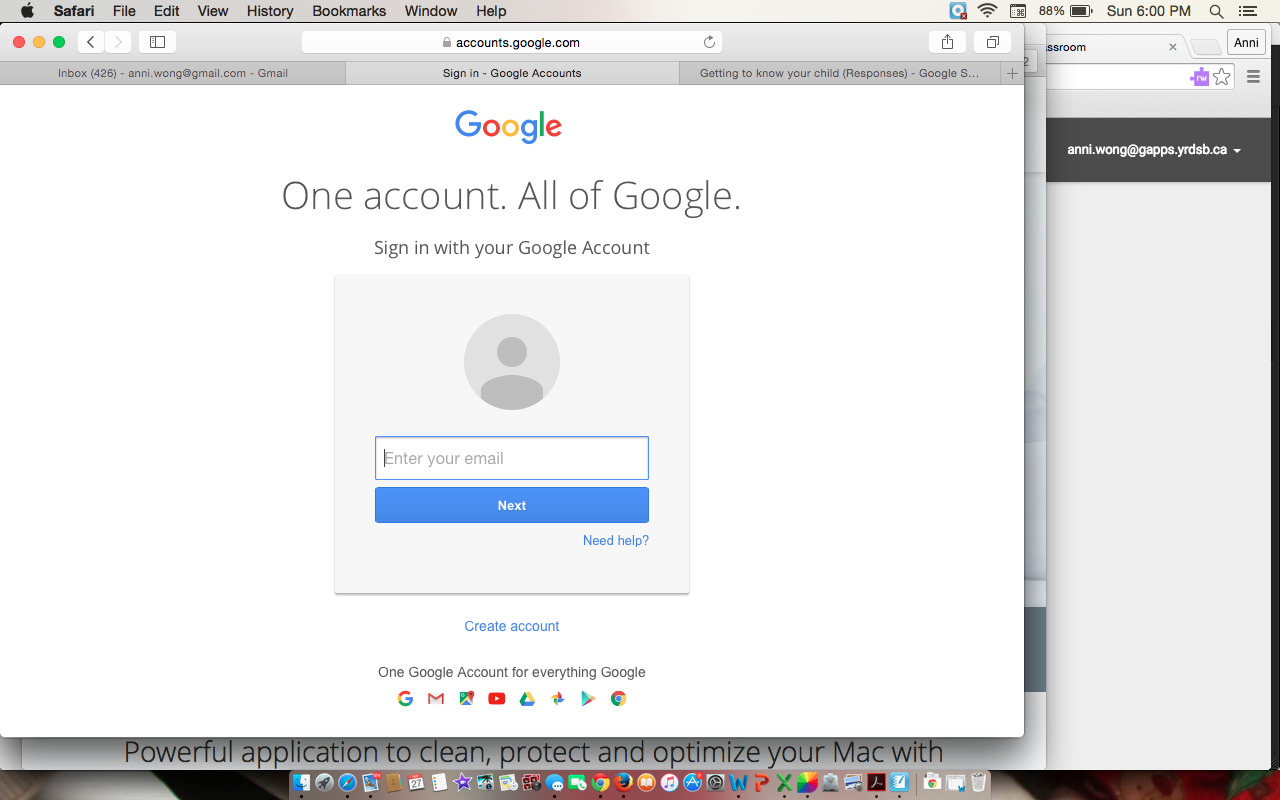Image resolution: width=1280 pixels, height=800 pixels.
Task: Open the Window menu
Action: coord(431,11)
